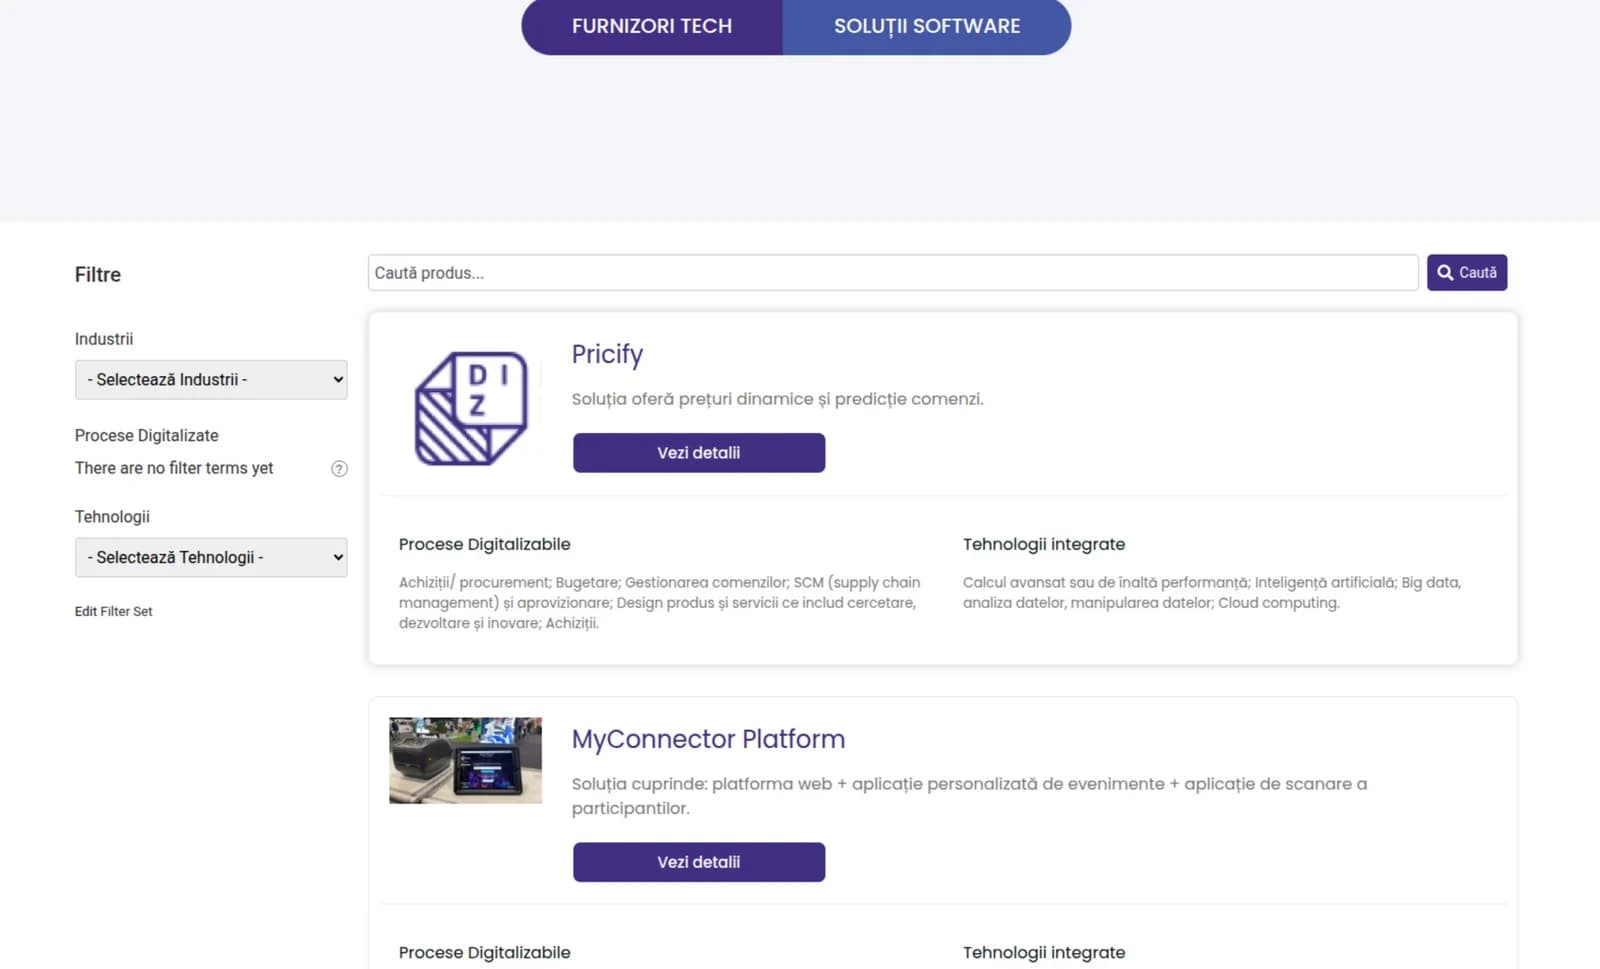This screenshot has width=1600, height=969.
Task: Switch to the Furnizori Tech tab
Action: point(652,27)
